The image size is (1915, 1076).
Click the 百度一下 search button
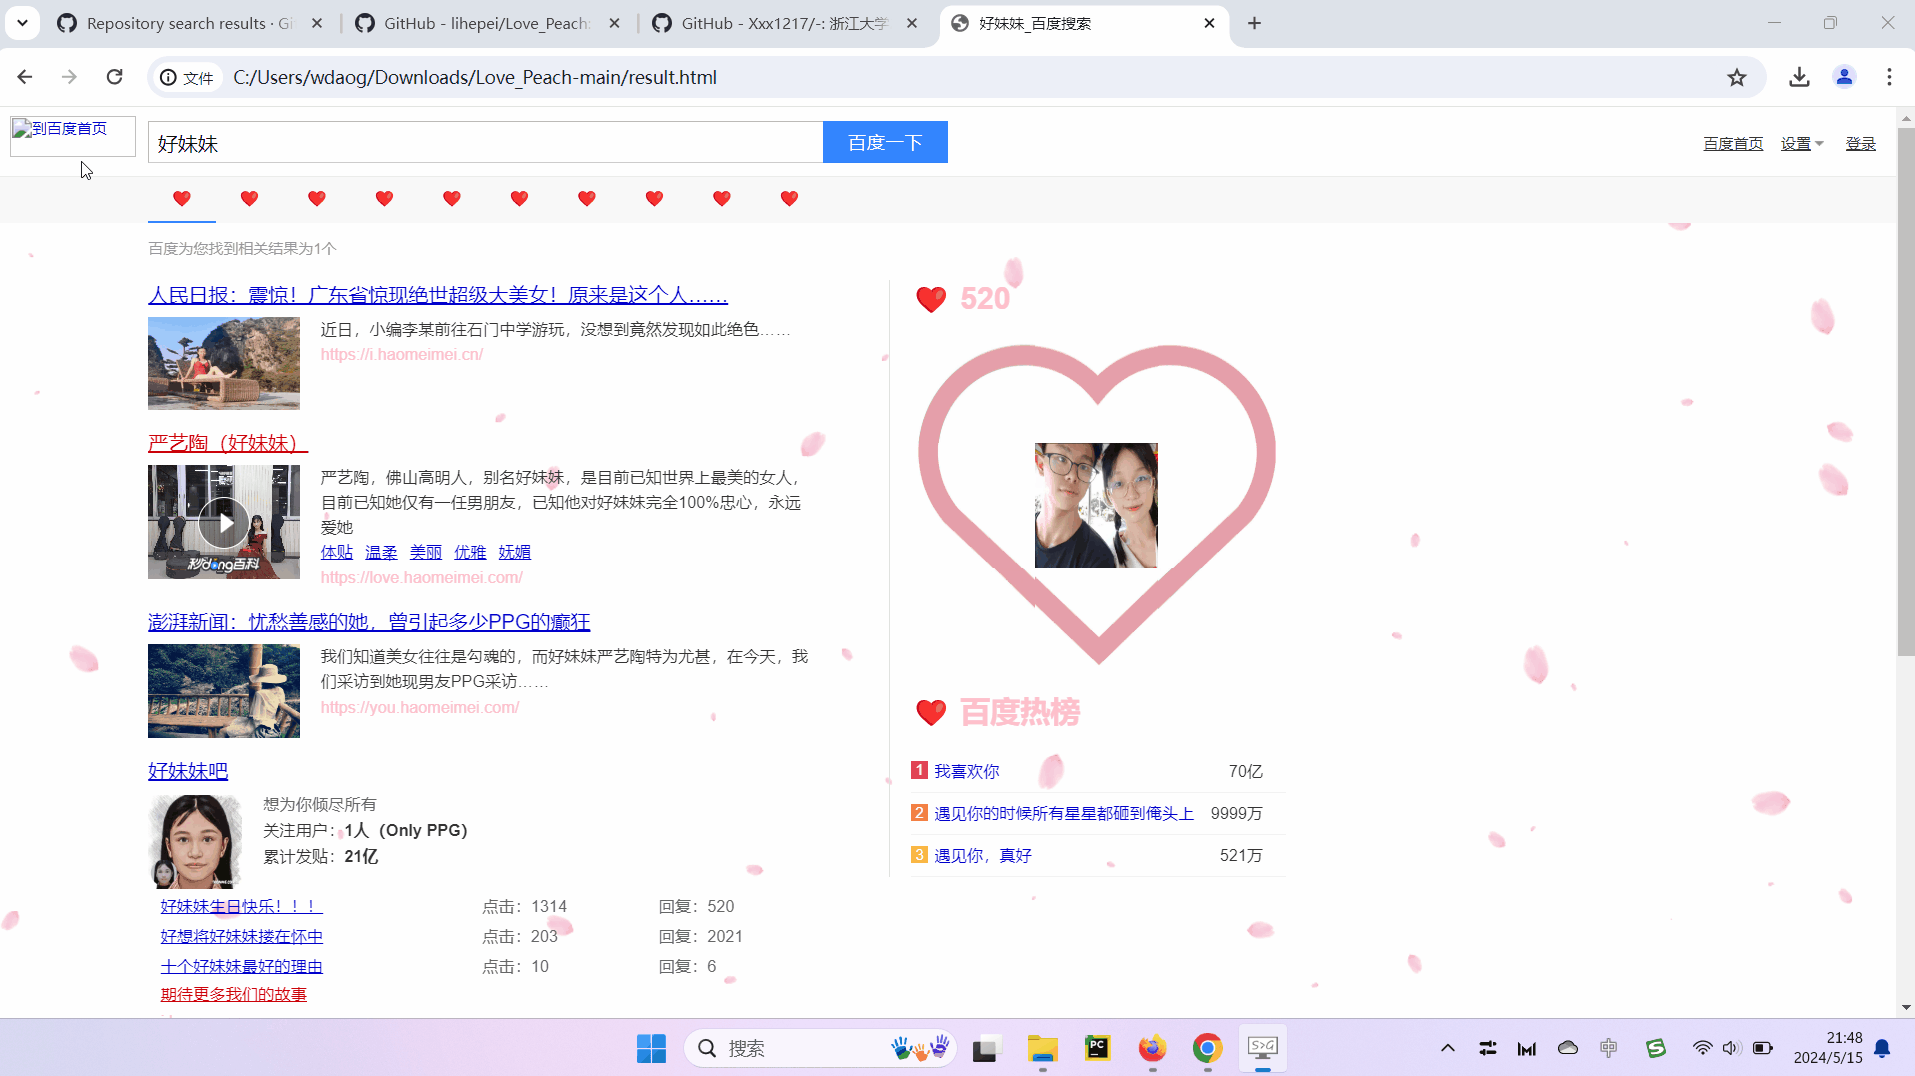885,143
